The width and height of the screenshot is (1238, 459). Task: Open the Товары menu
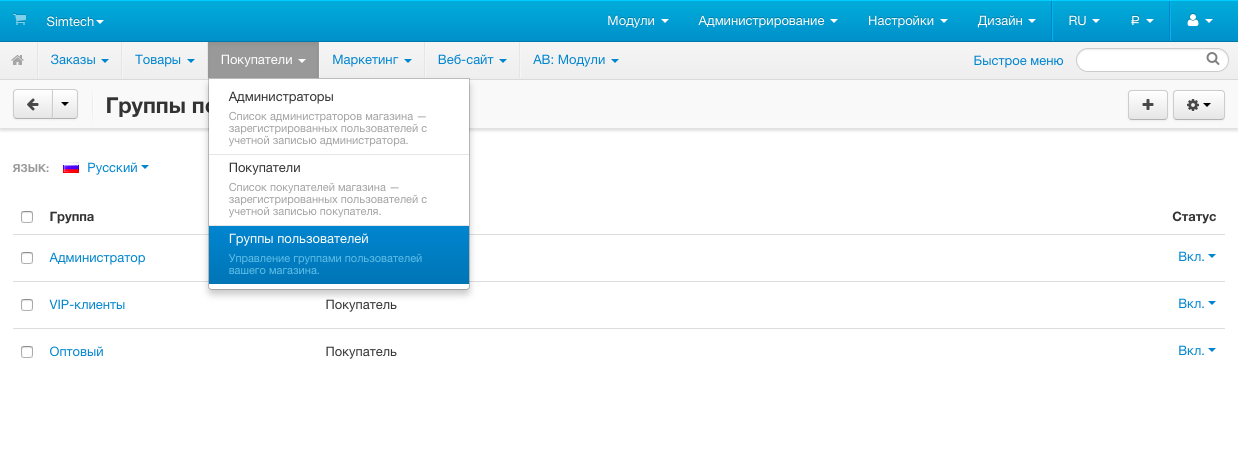pos(164,60)
